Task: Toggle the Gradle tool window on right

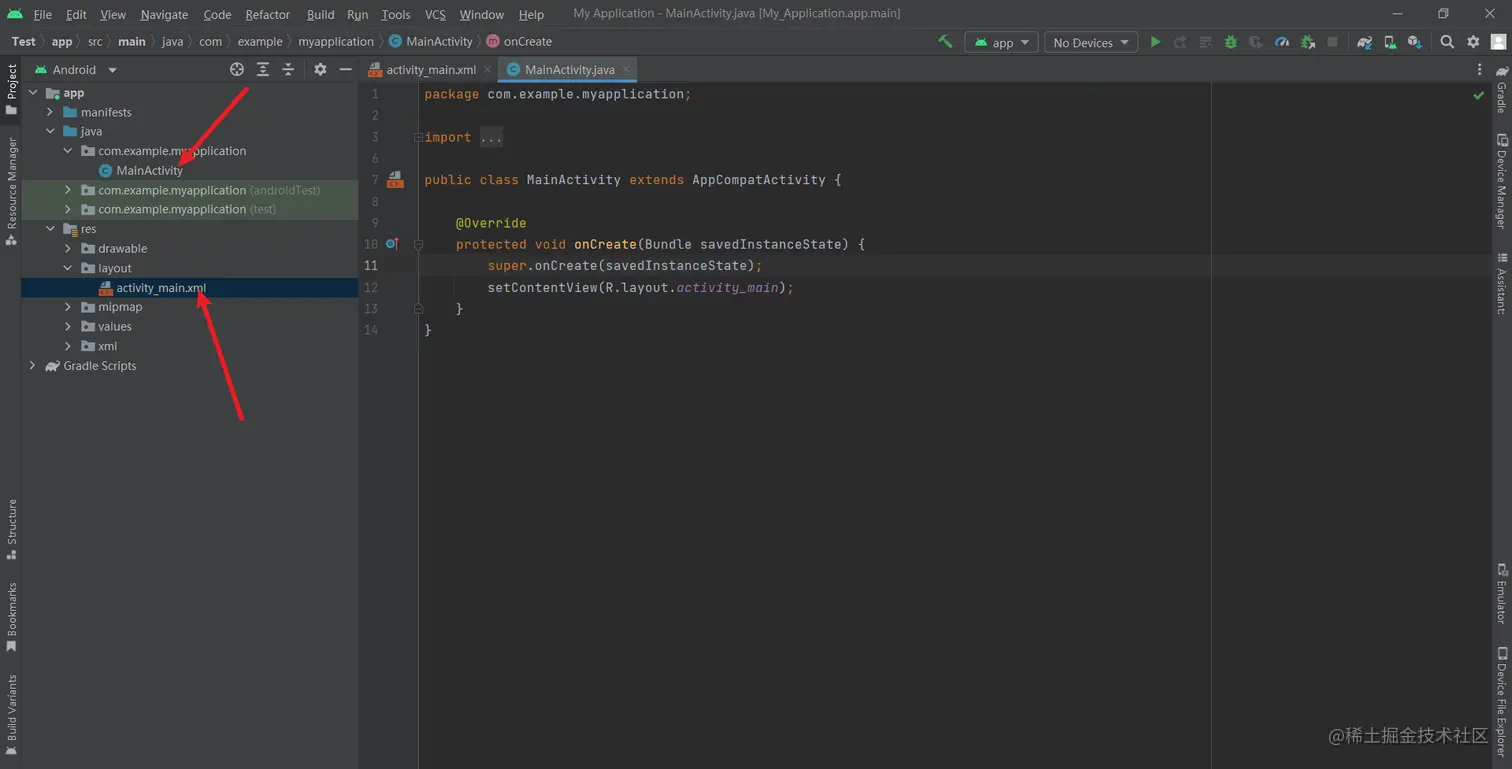Action: tap(1501, 88)
